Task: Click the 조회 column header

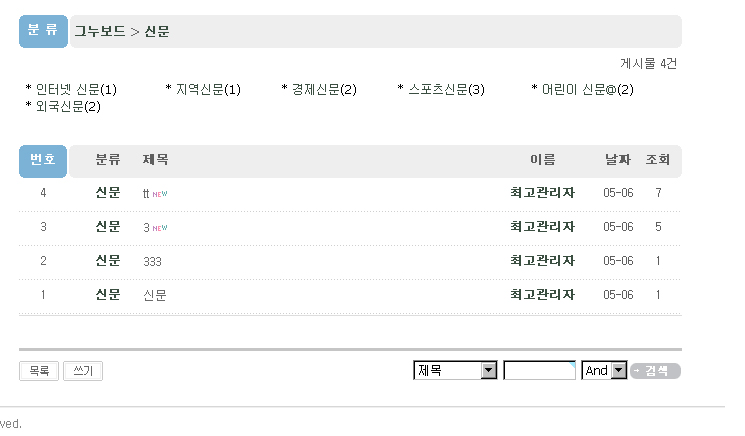Action: (x=657, y=160)
